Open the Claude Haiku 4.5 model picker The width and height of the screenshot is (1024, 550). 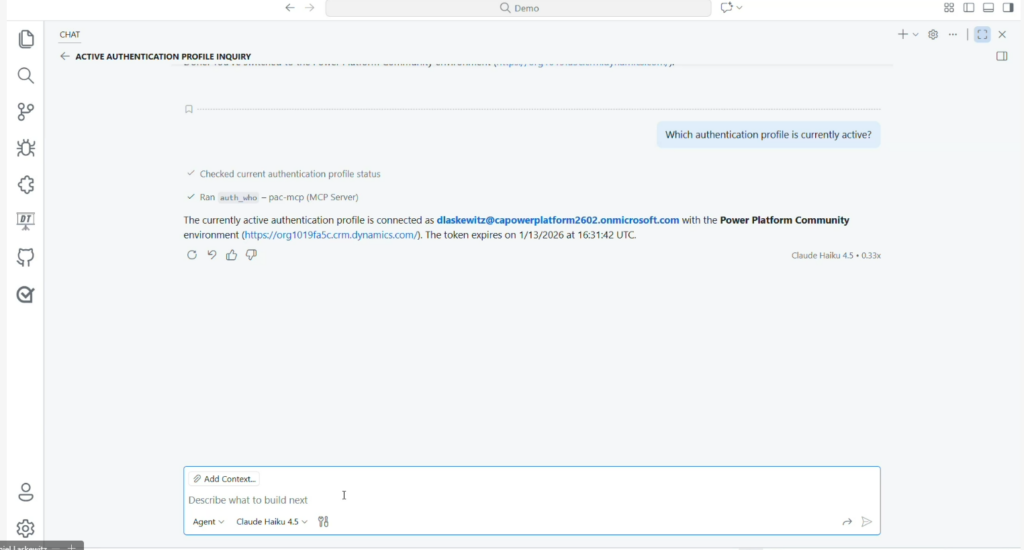pyautogui.click(x=272, y=521)
